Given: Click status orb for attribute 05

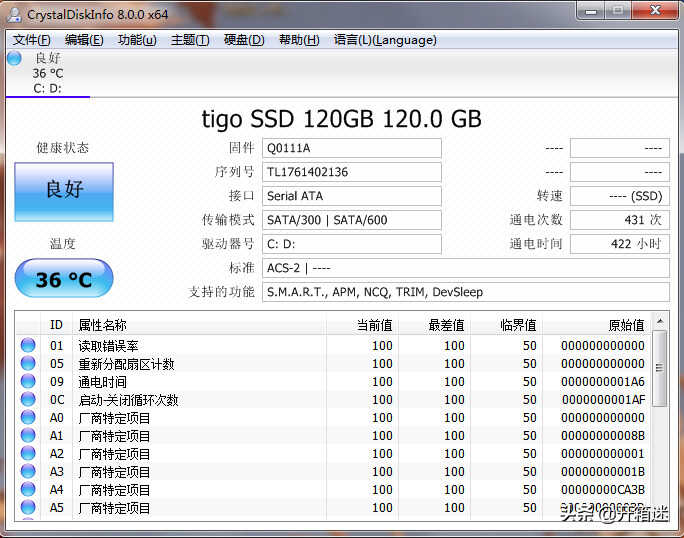Looking at the screenshot, I should click(x=28, y=363).
